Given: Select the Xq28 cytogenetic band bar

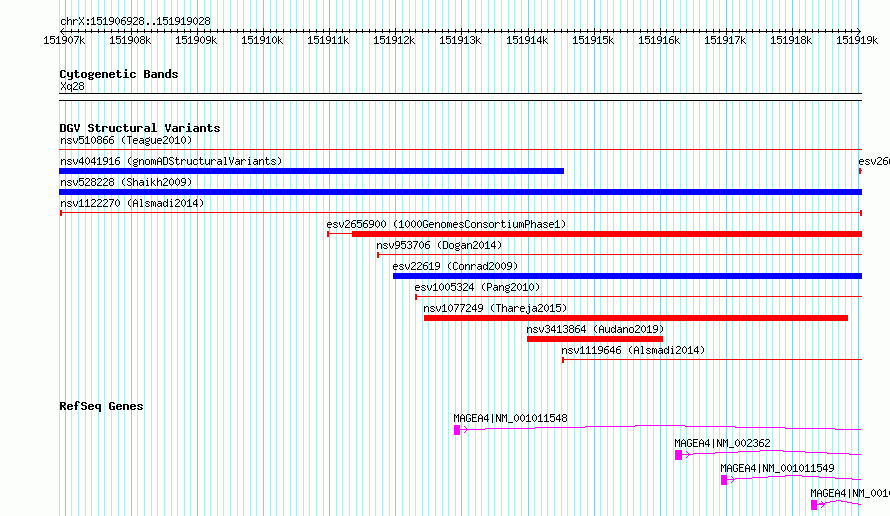Looking at the screenshot, I should coord(460,97).
